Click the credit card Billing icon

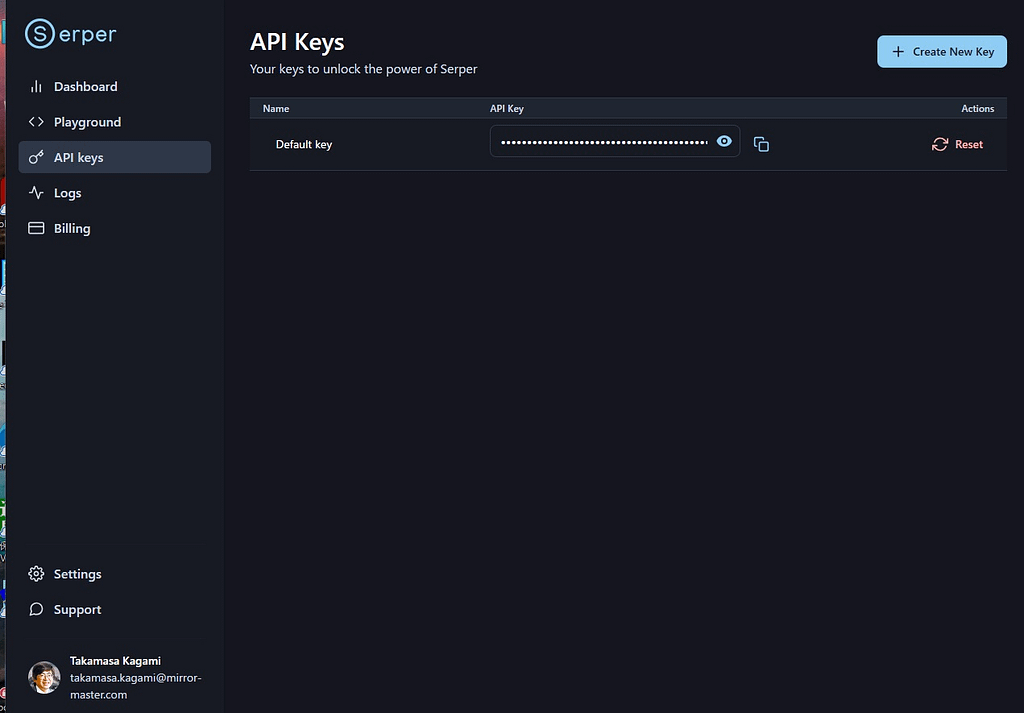pyautogui.click(x=36, y=229)
